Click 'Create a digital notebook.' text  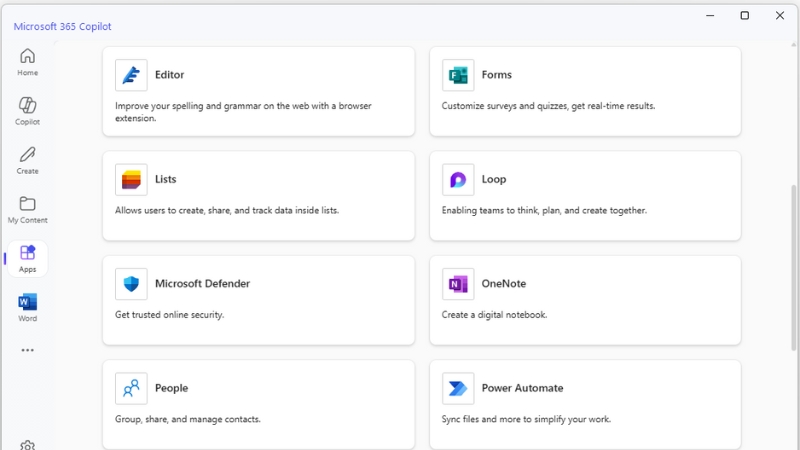click(x=494, y=315)
